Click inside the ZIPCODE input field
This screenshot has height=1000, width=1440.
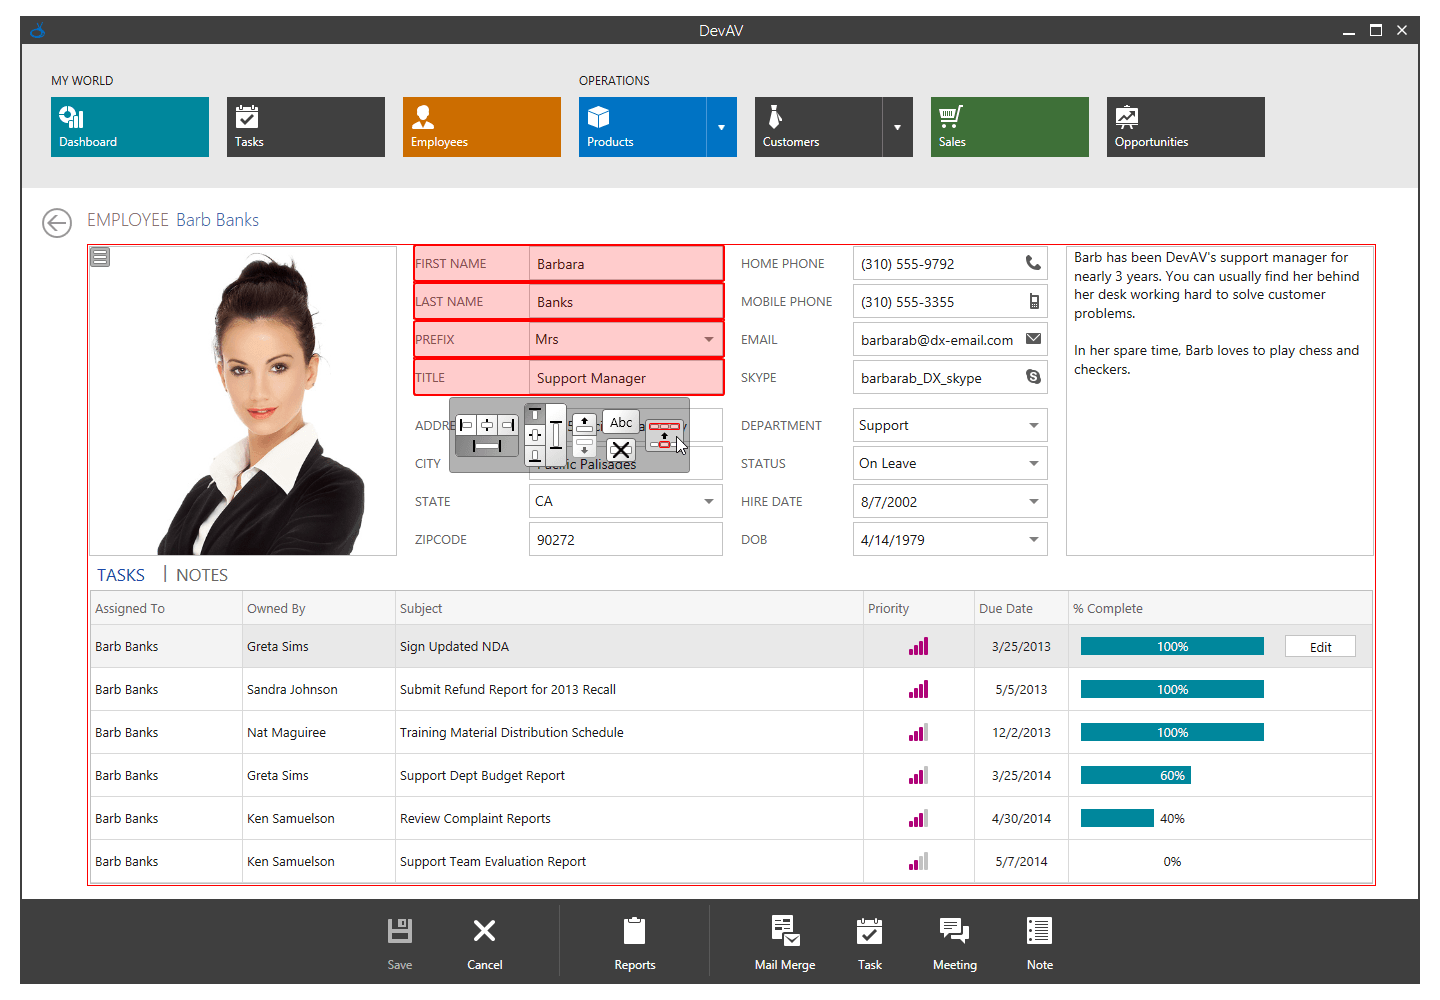tap(625, 539)
